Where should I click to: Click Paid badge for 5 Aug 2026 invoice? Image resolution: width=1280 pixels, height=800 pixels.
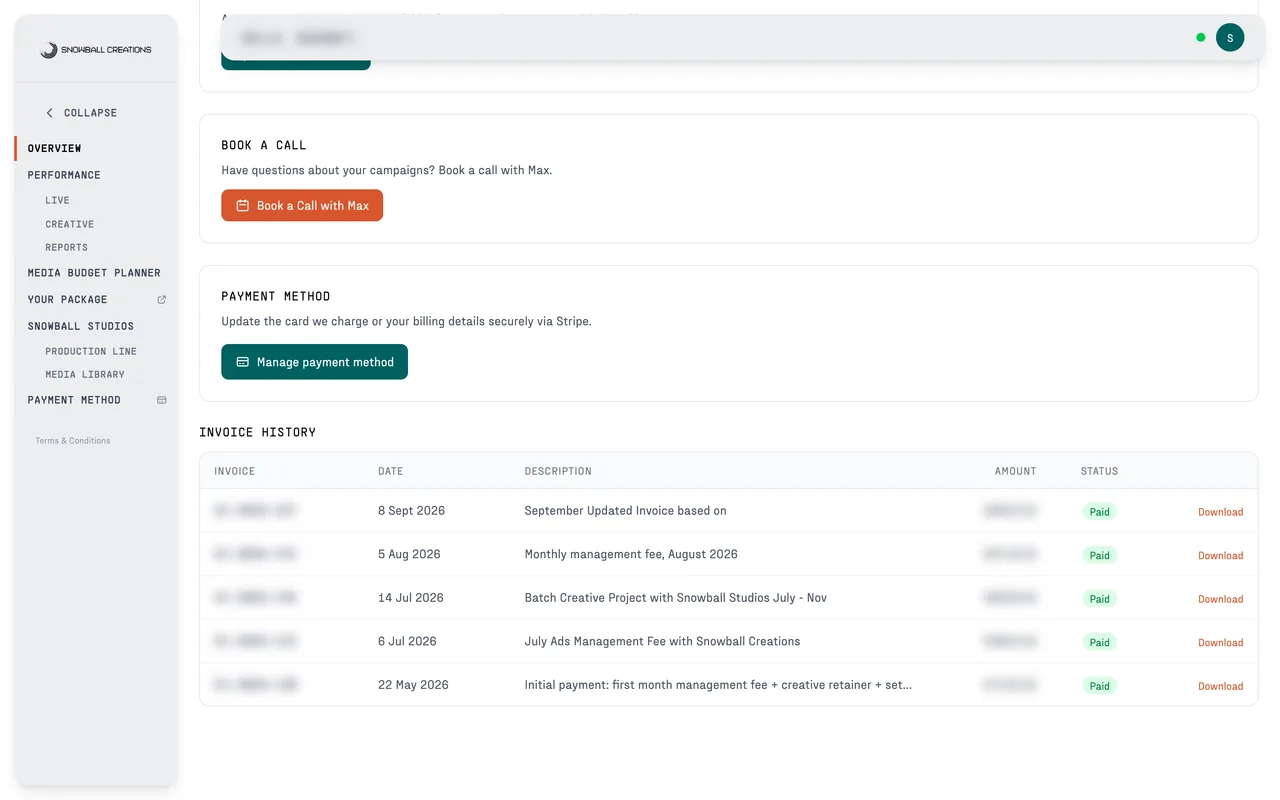1099,556
